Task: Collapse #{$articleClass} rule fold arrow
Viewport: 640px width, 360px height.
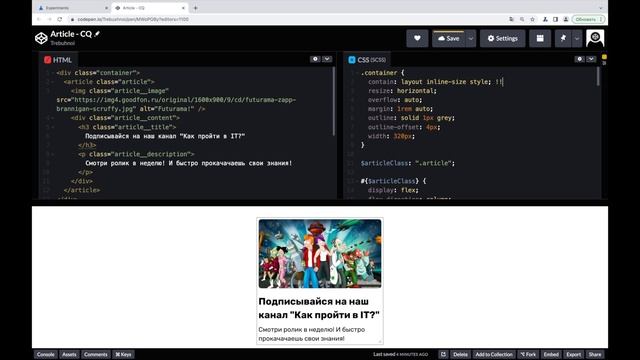Action: pos(357,181)
